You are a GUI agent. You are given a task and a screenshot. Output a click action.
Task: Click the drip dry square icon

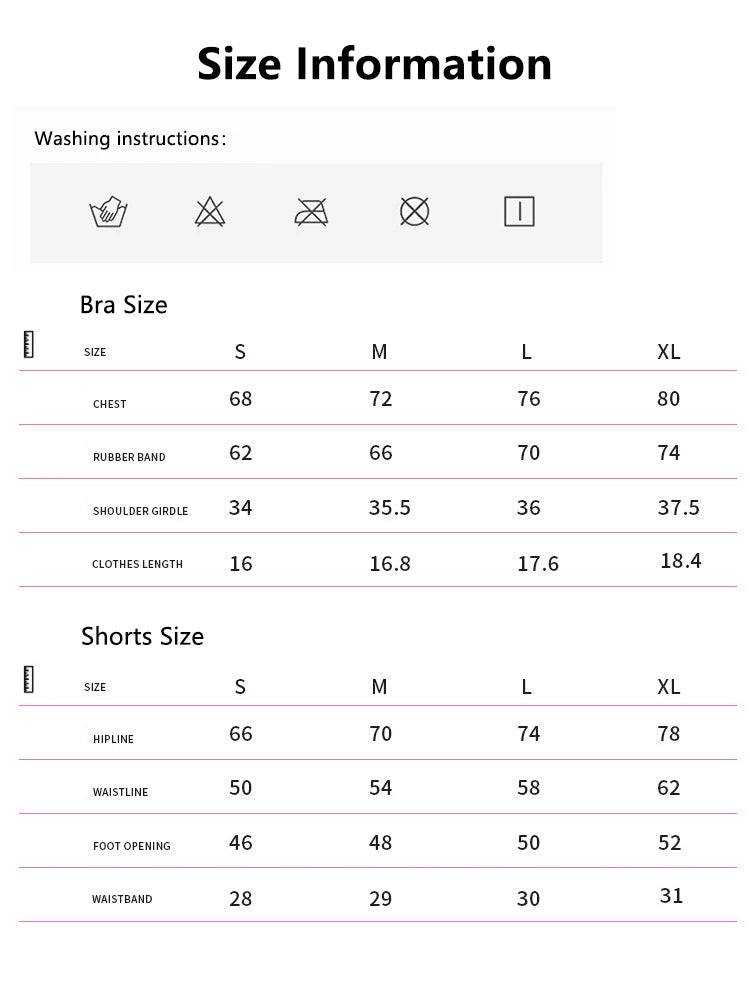[519, 212]
